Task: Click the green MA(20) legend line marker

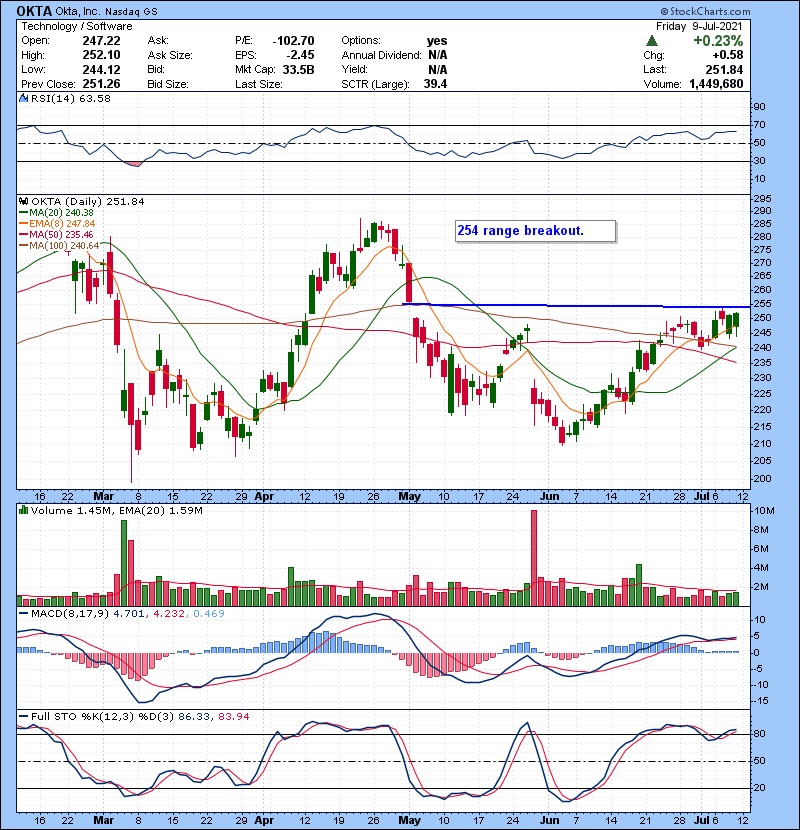Action: tap(24, 213)
